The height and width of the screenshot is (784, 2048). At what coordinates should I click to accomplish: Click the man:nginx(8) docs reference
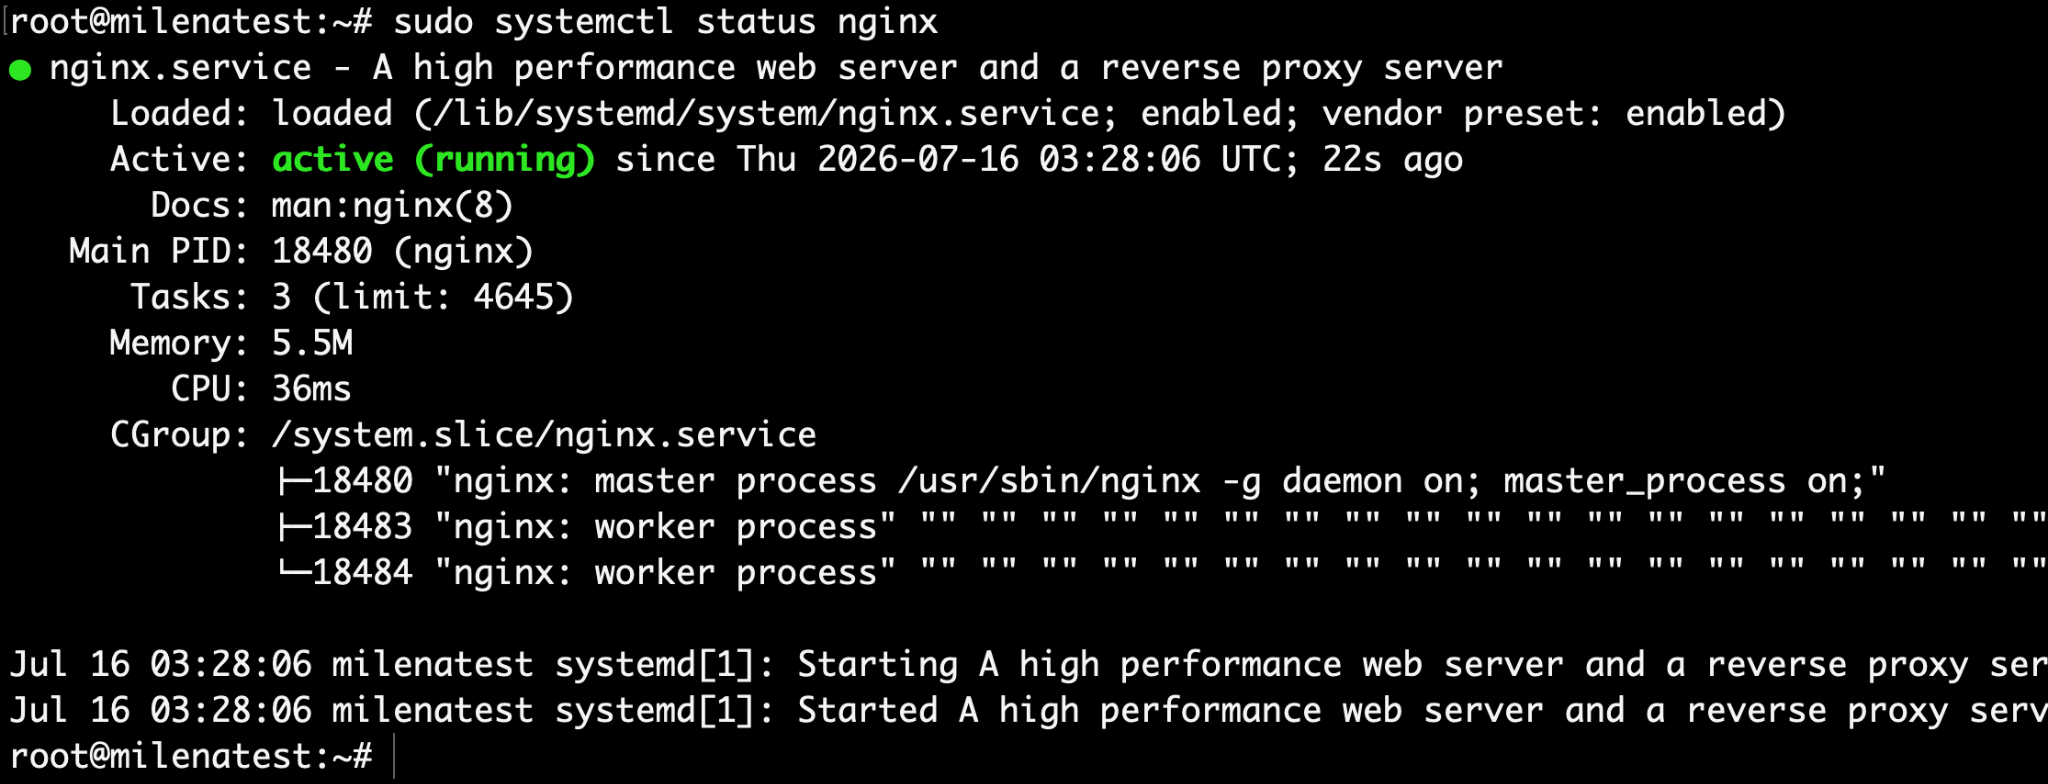click(x=392, y=206)
